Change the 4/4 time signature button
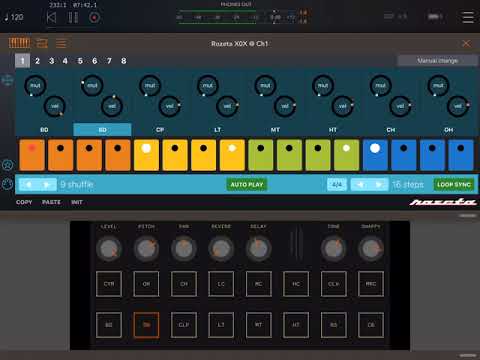Screen dimensions: 480x360 337,184
